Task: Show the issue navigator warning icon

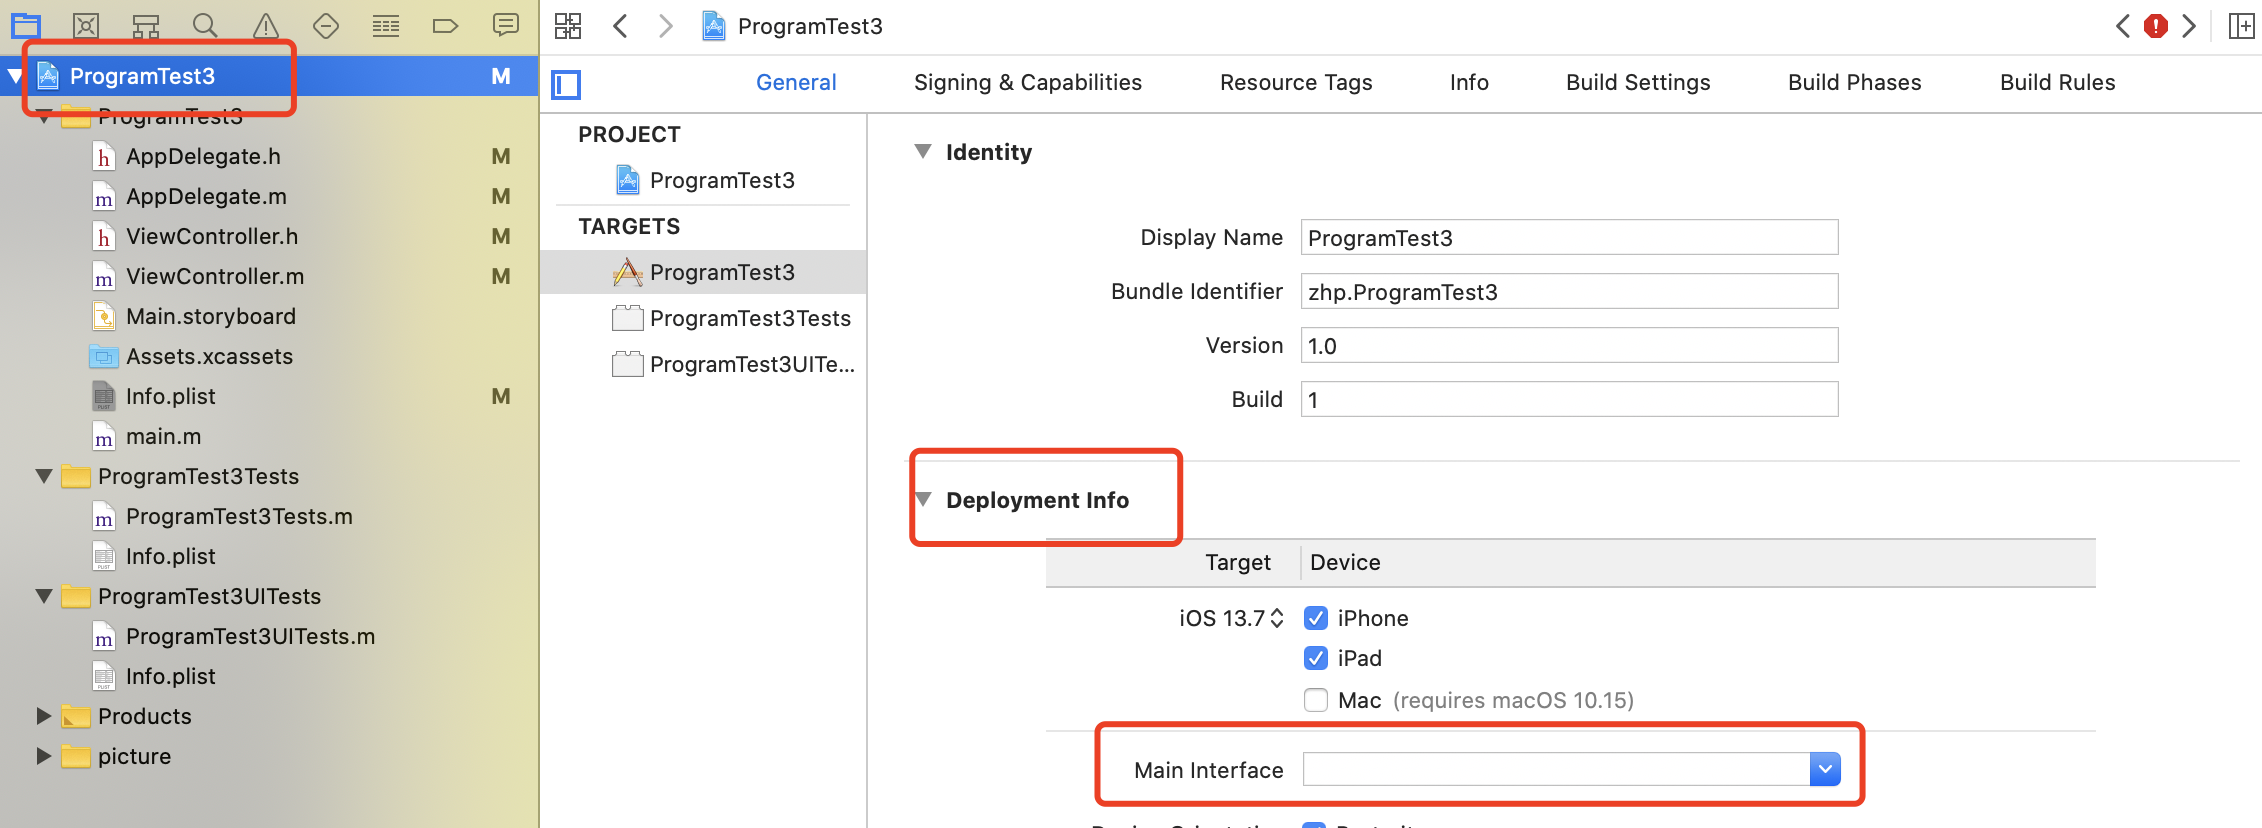Action: [x=265, y=26]
